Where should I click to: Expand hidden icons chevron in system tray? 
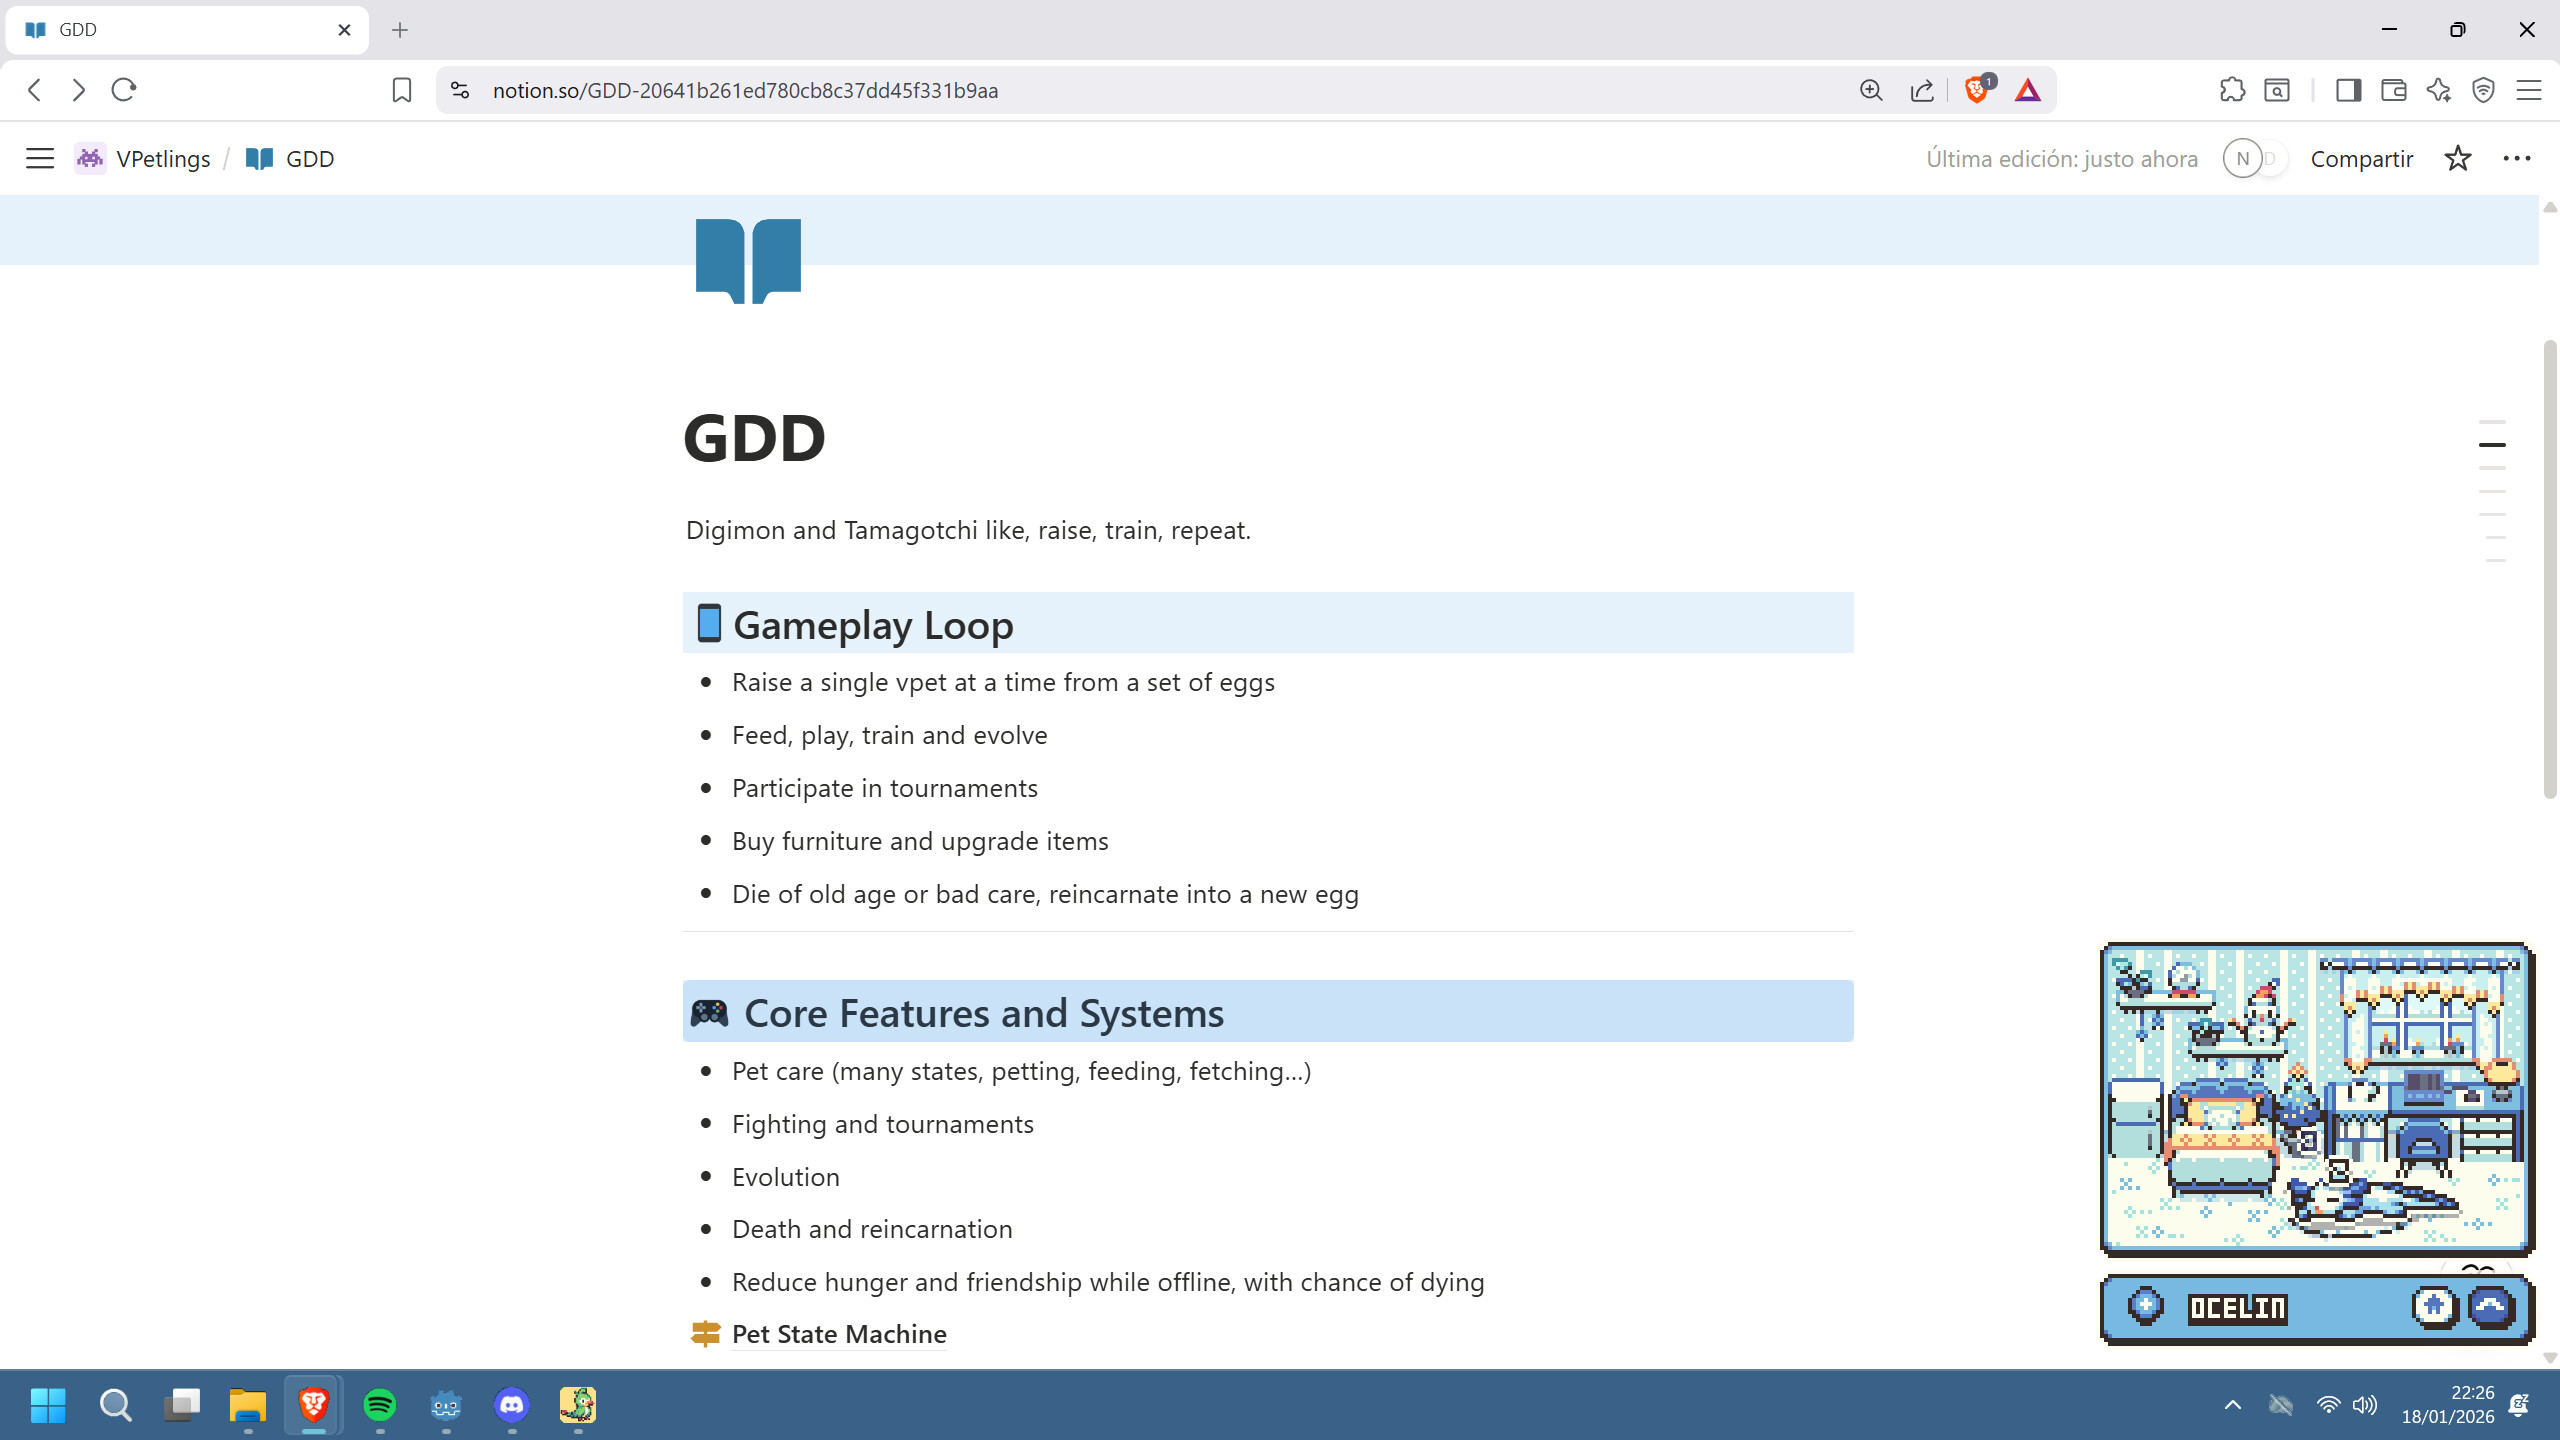(x=2233, y=1405)
